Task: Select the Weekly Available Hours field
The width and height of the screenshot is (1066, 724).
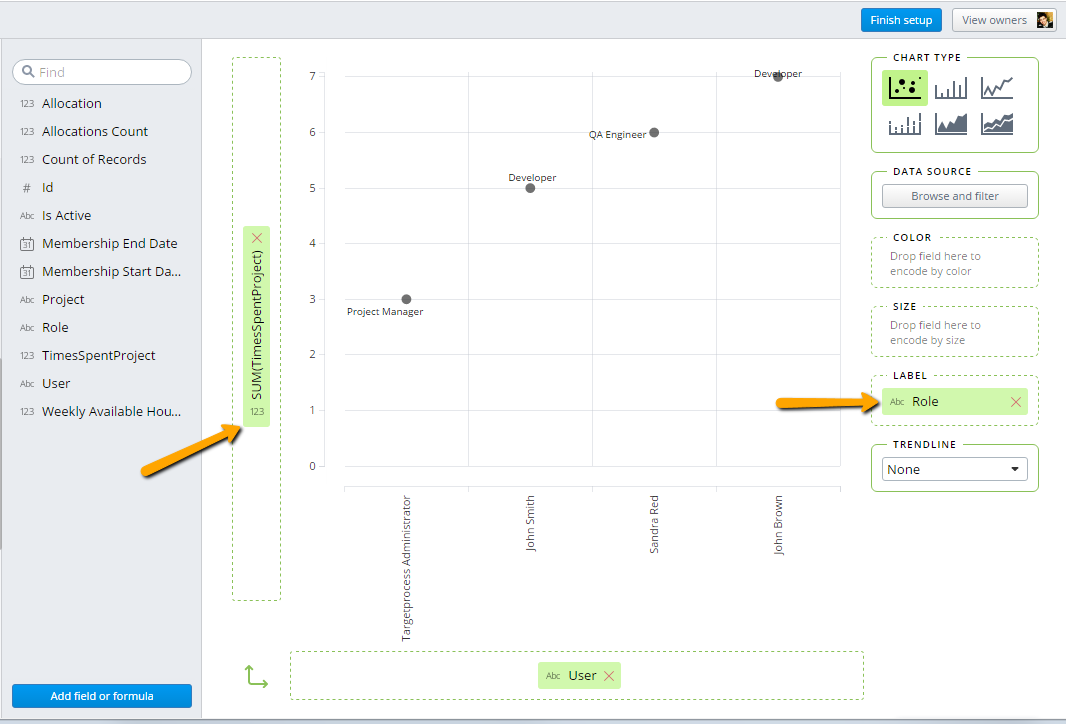Action: [x=111, y=411]
